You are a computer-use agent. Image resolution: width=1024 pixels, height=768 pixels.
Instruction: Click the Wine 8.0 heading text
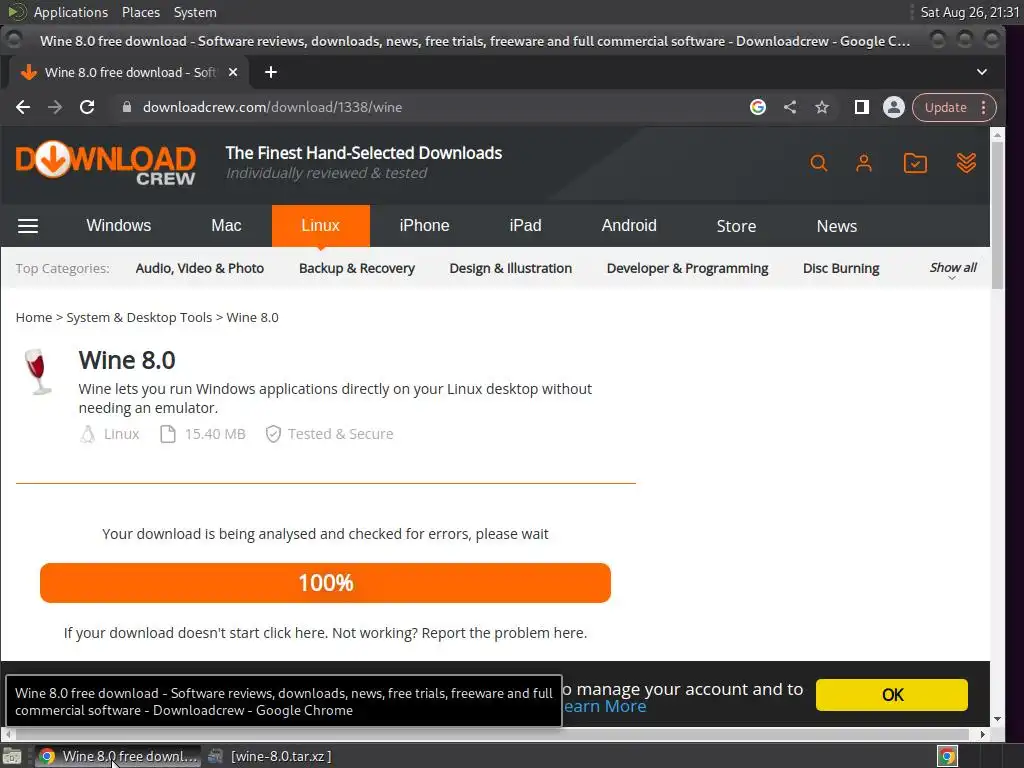(x=127, y=360)
